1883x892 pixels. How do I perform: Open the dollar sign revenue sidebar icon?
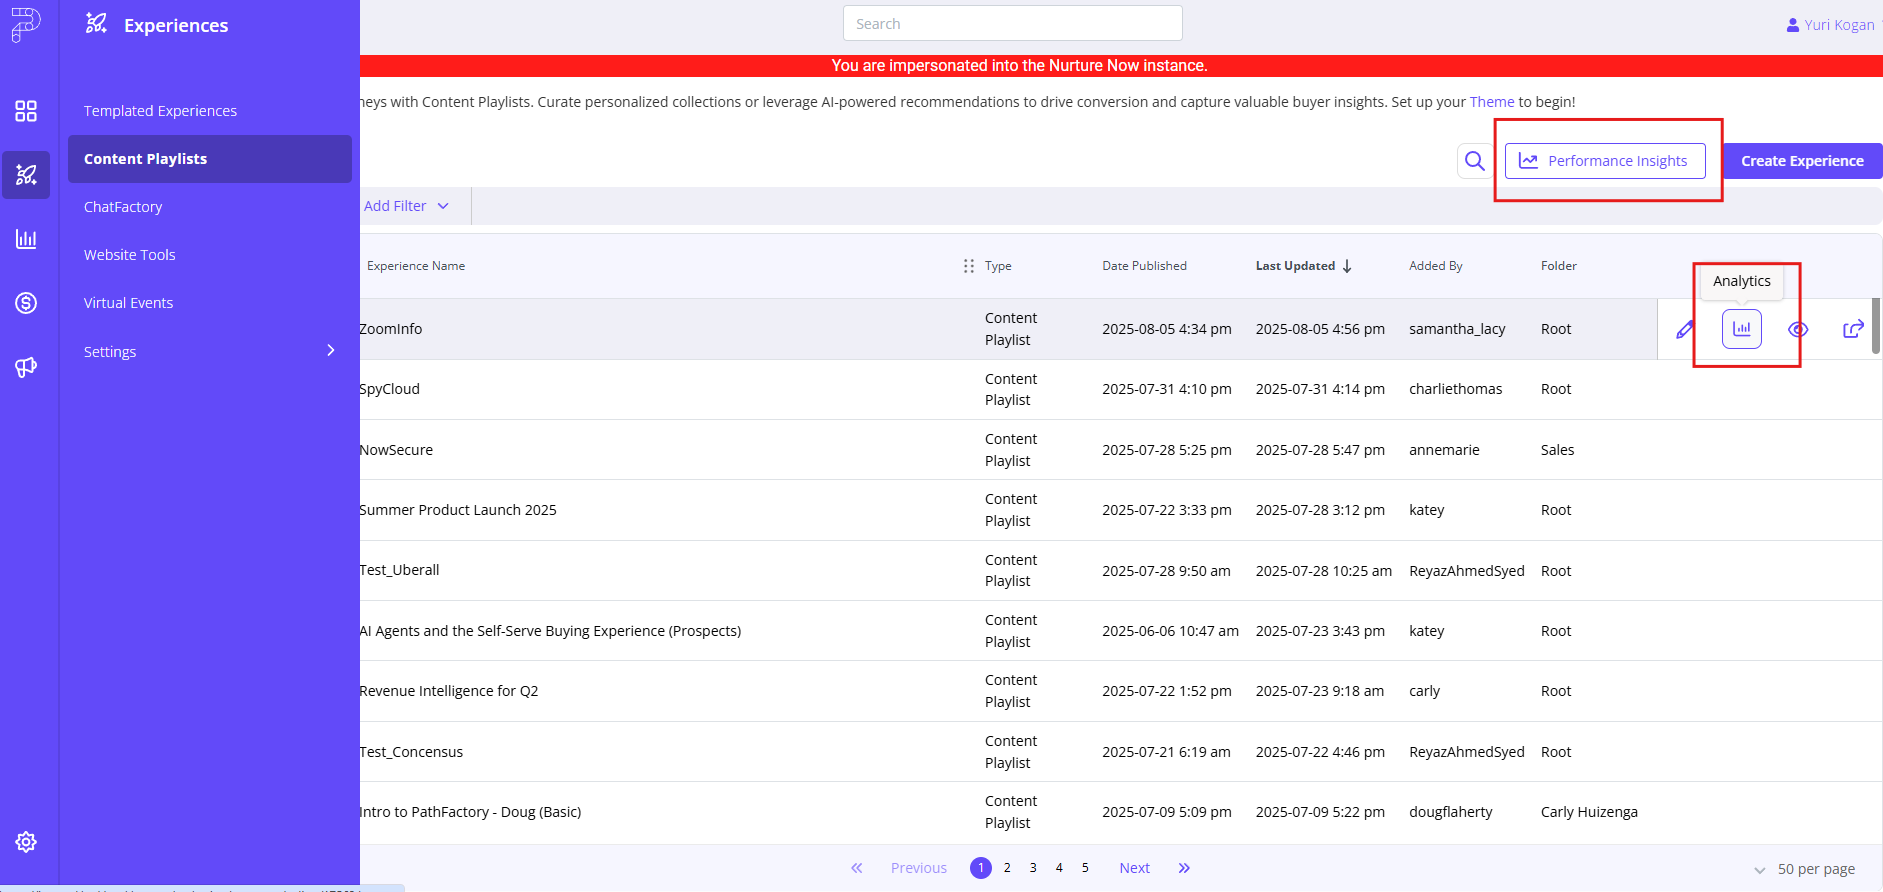click(26, 303)
